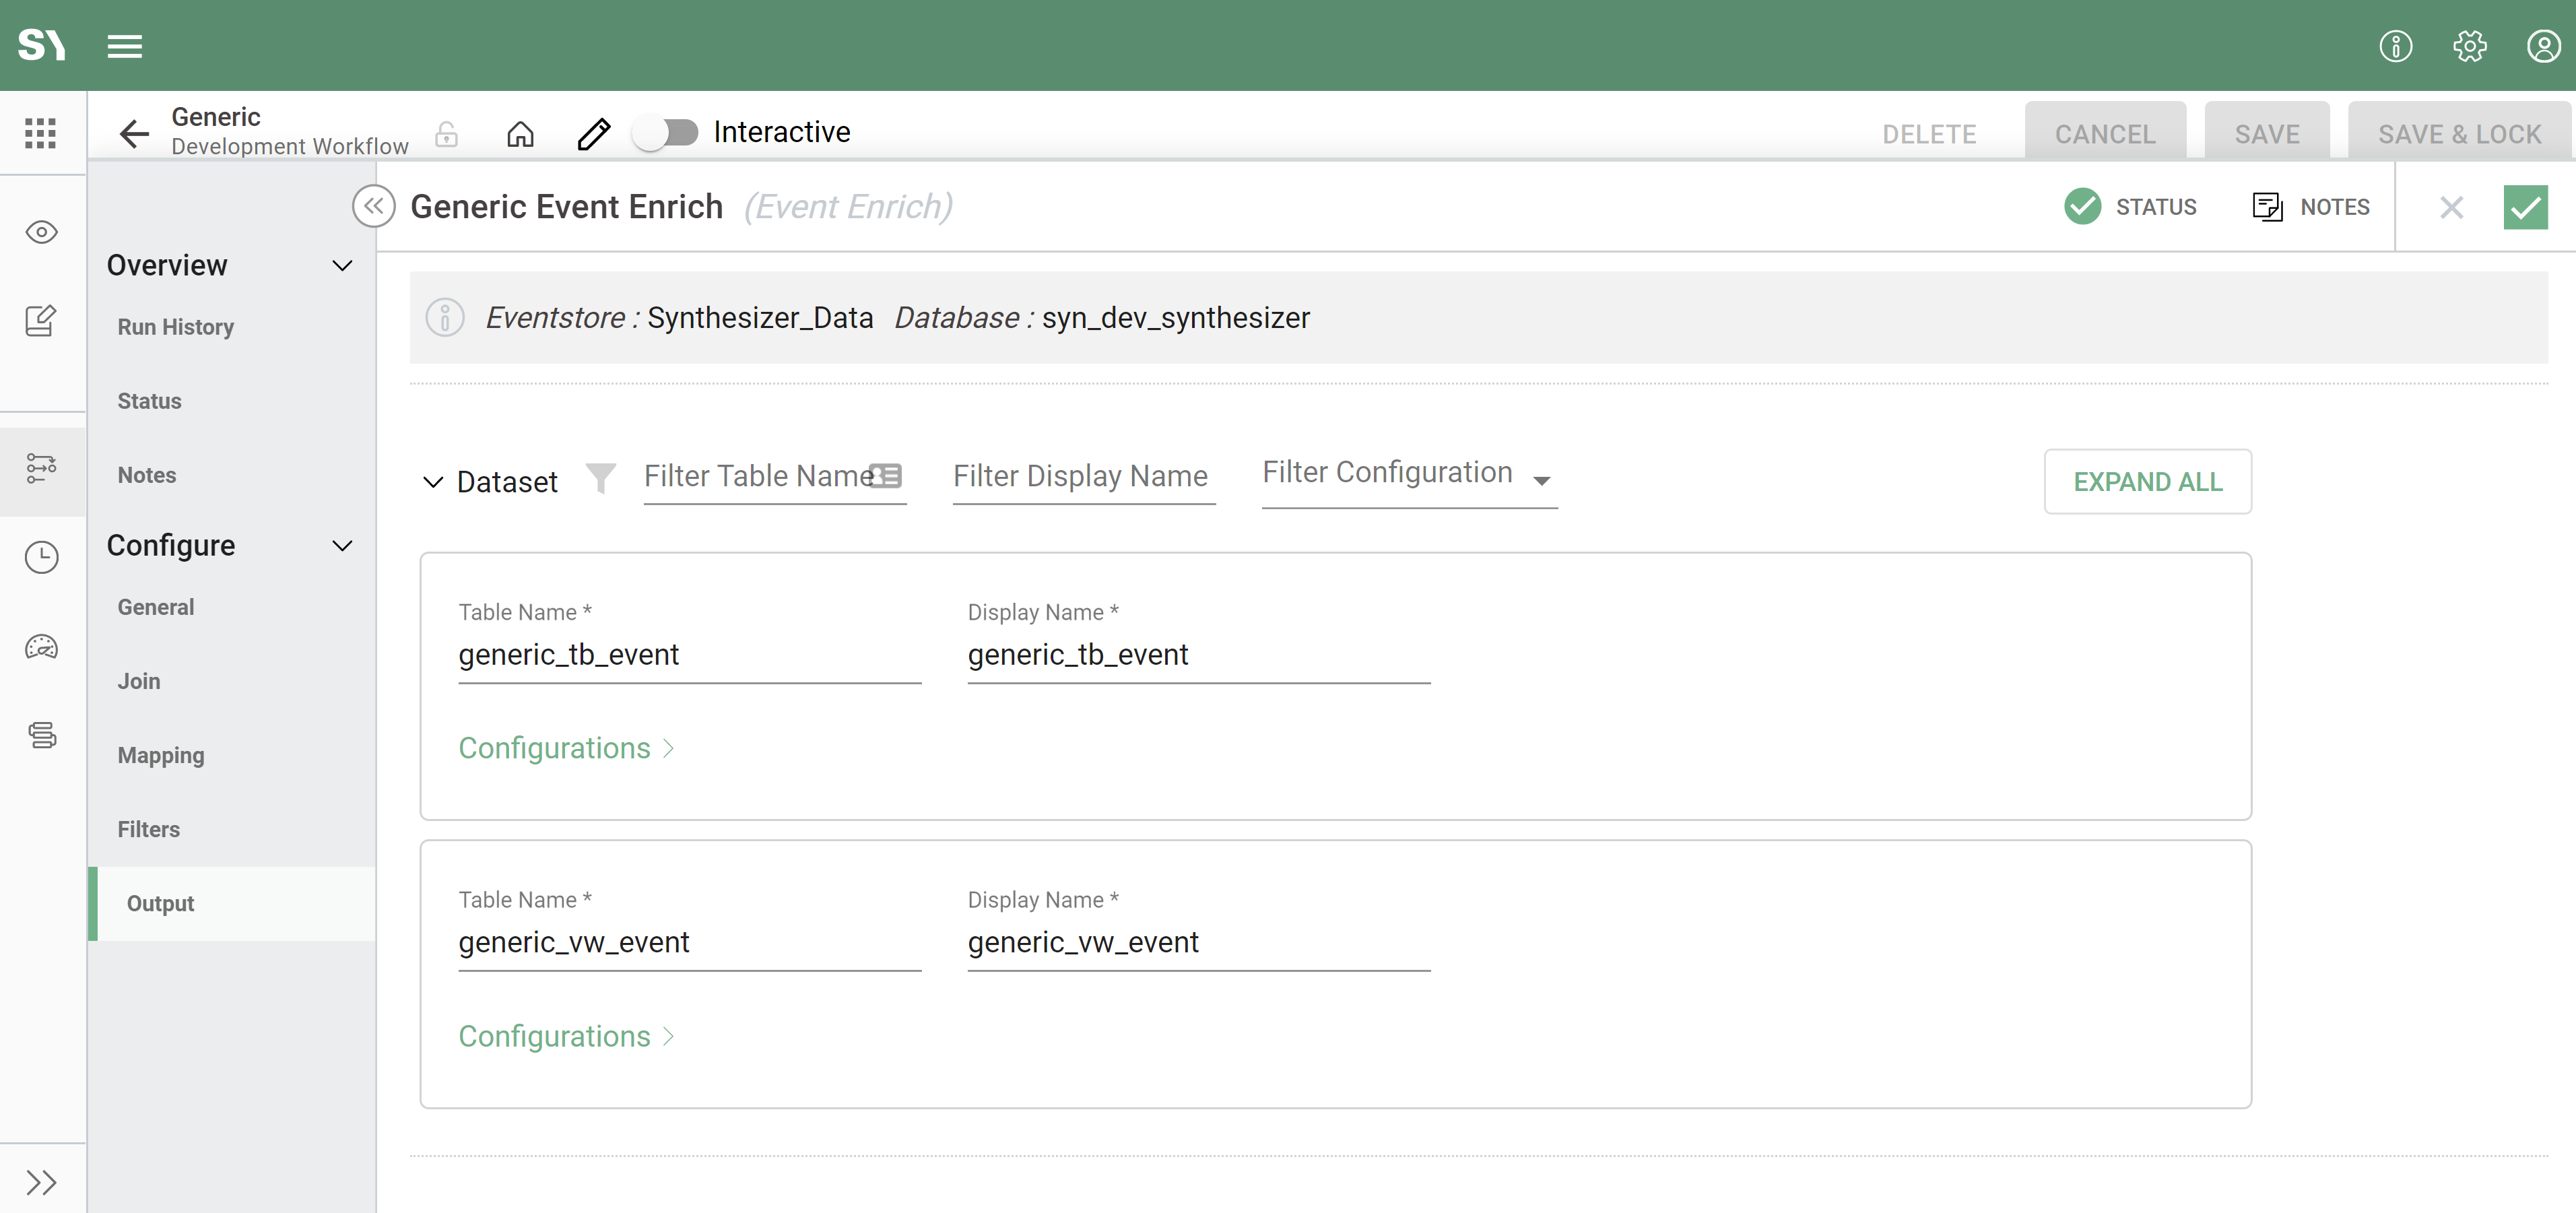
Task: Click the pencil edit icon
Action: pyautogui.click(x=593, y=133)
